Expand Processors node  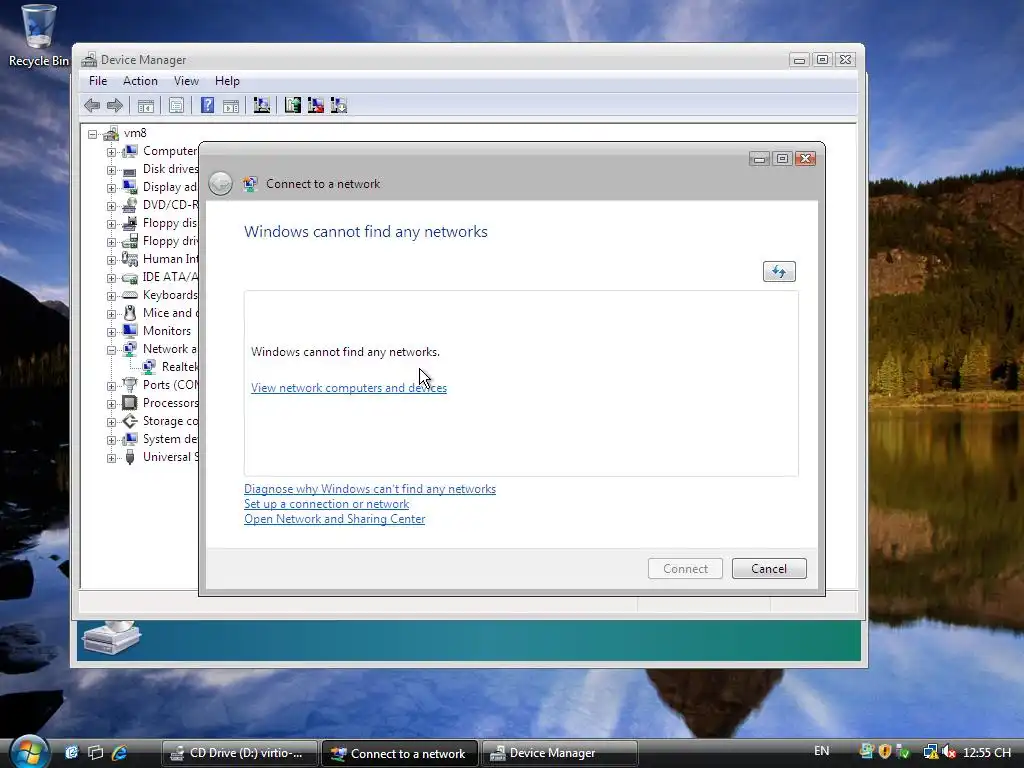click(x=111, y=404)
